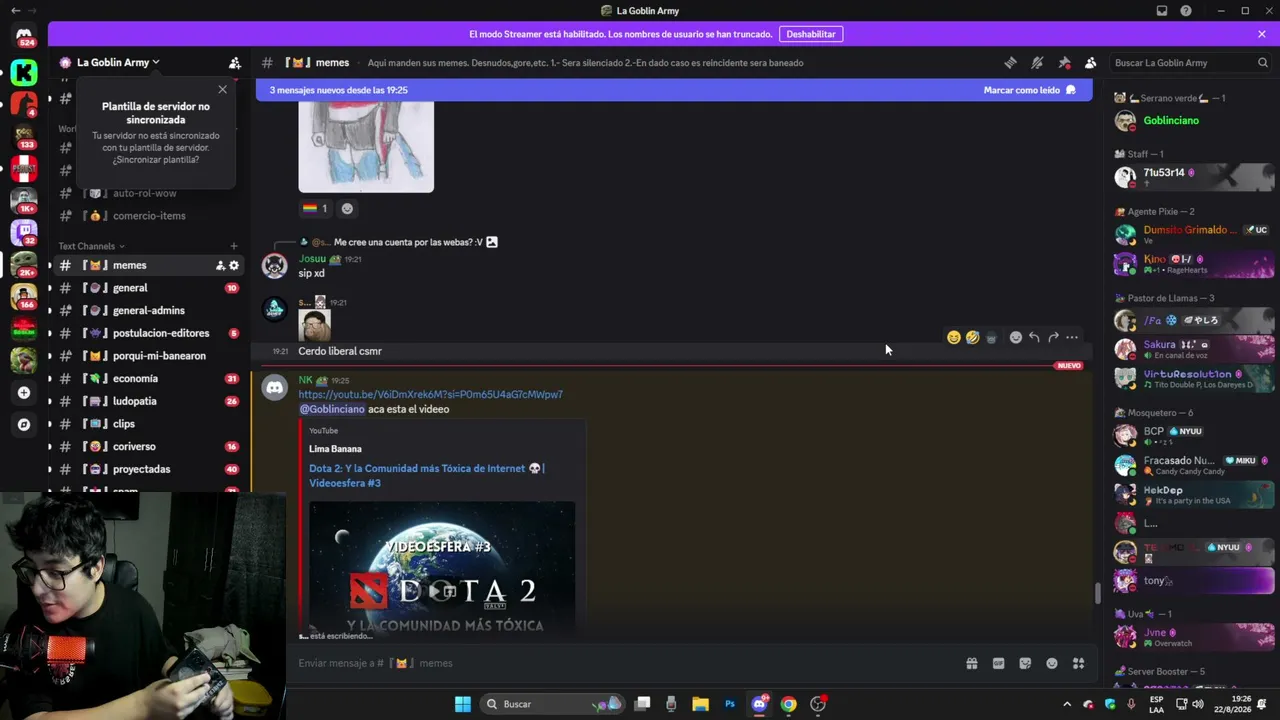
Task: Open memes channel settings gear
Action: tap(234, 265)
